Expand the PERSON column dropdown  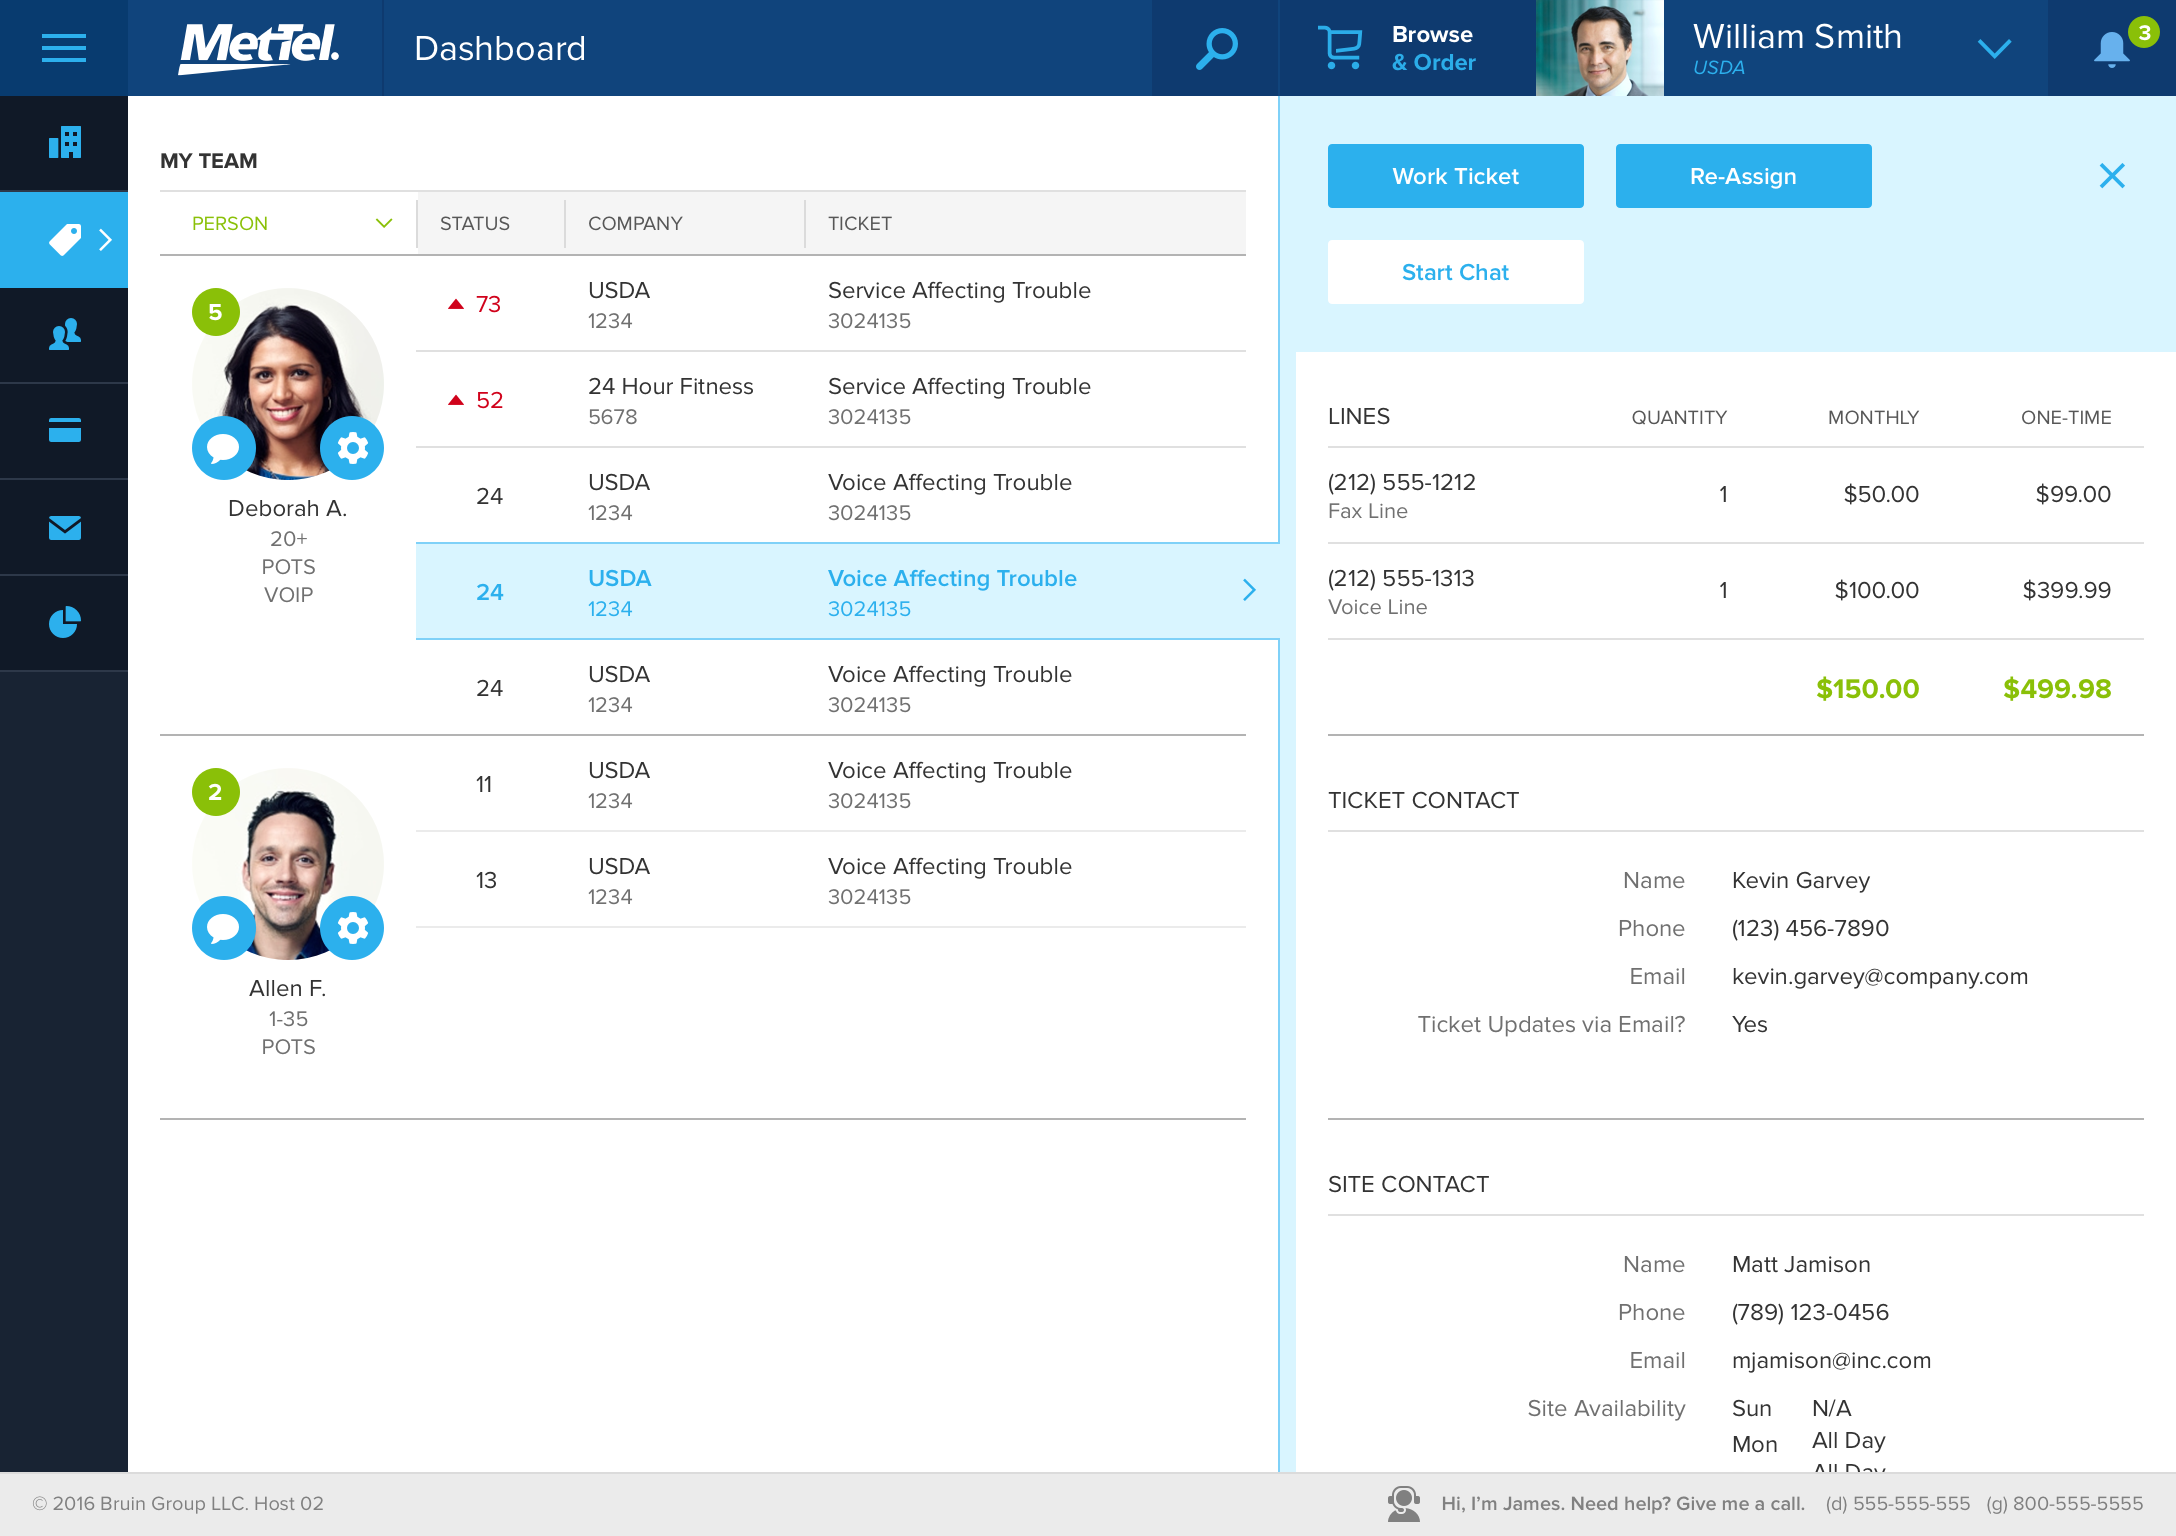(x=384, y=223)
